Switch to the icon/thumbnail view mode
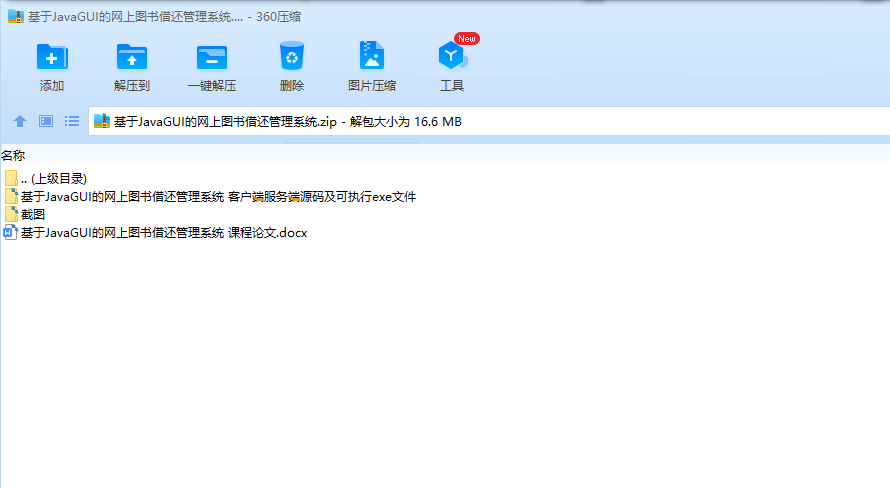This screenshot has height=488, width=890. pyautogui.click(x=46, y=121)
